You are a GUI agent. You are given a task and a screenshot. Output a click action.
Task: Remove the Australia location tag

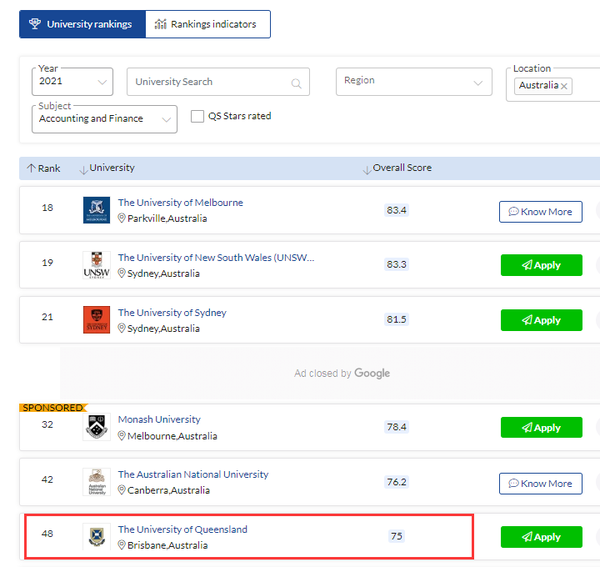click(564, 86)
